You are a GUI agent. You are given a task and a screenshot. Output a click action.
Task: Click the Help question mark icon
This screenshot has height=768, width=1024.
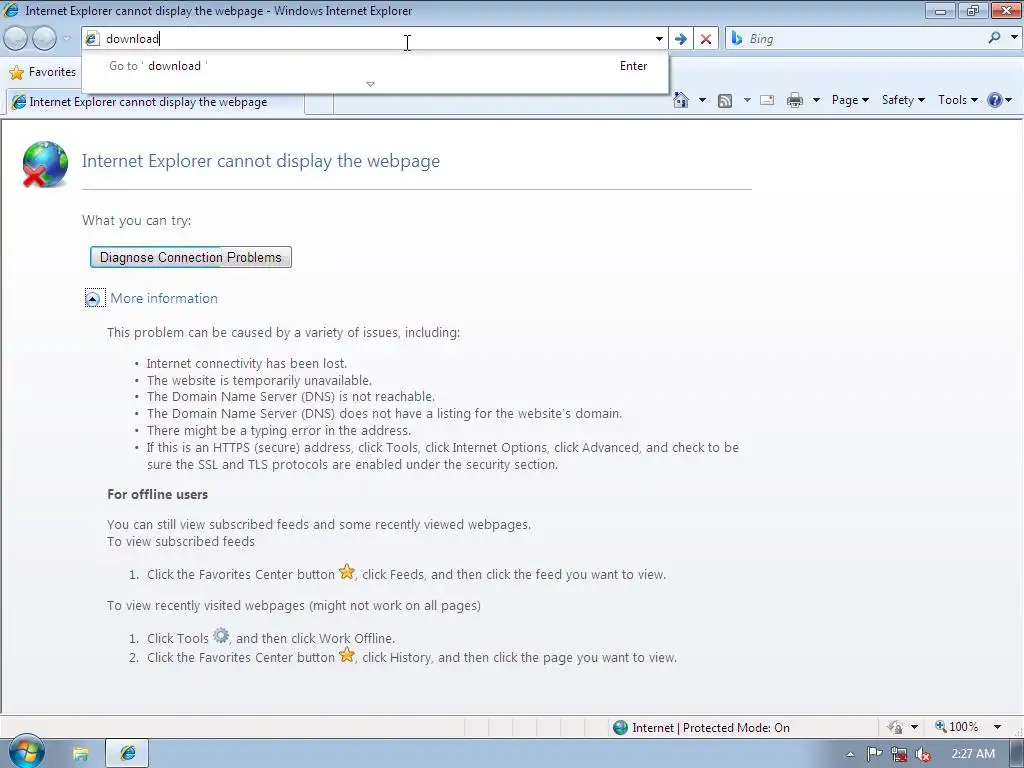pos(995,100)
